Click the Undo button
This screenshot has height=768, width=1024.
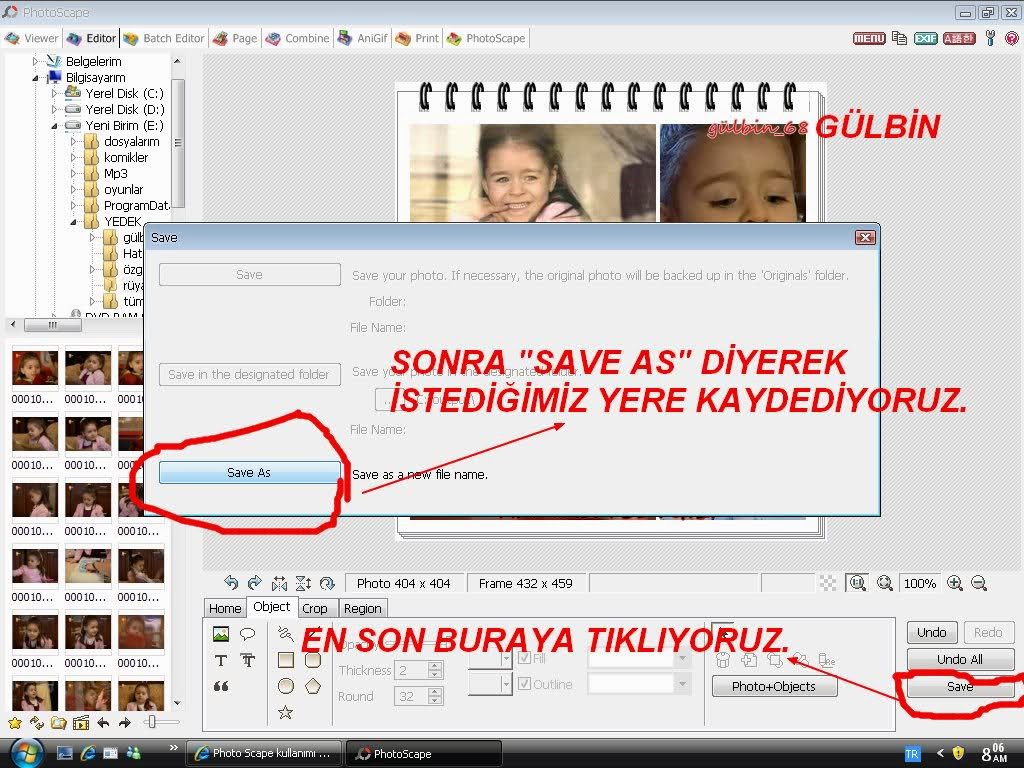932,632
